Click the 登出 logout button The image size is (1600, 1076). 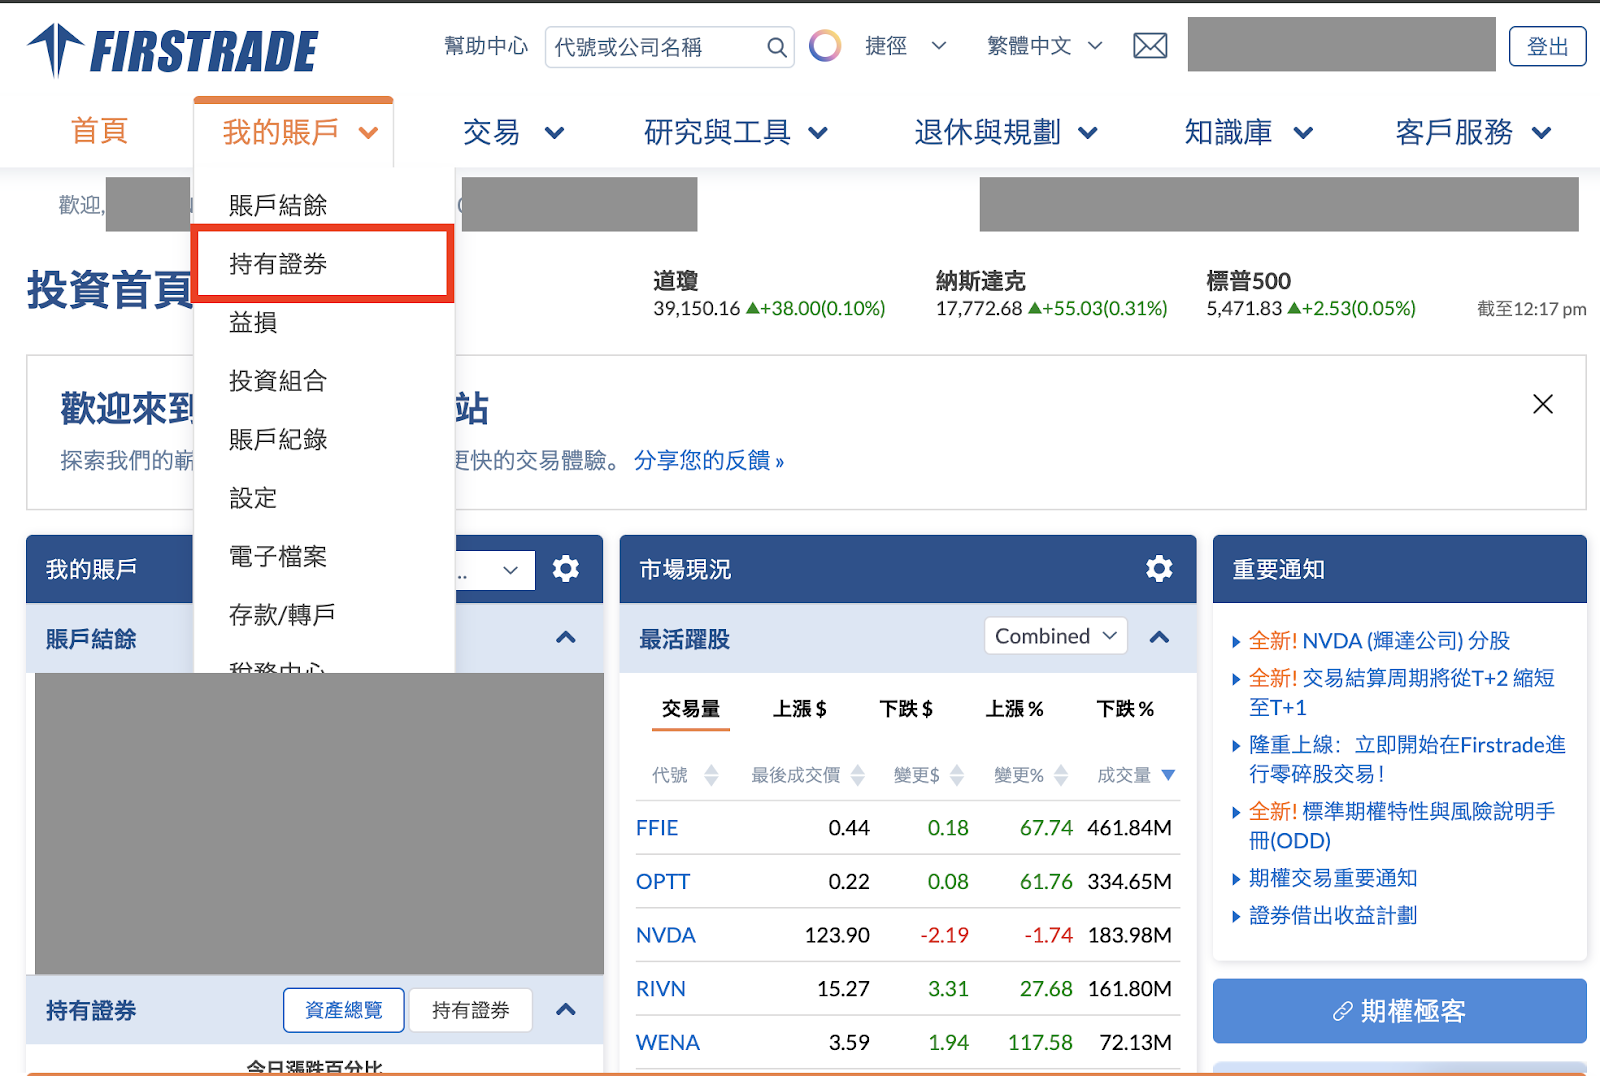point(1547,46)
